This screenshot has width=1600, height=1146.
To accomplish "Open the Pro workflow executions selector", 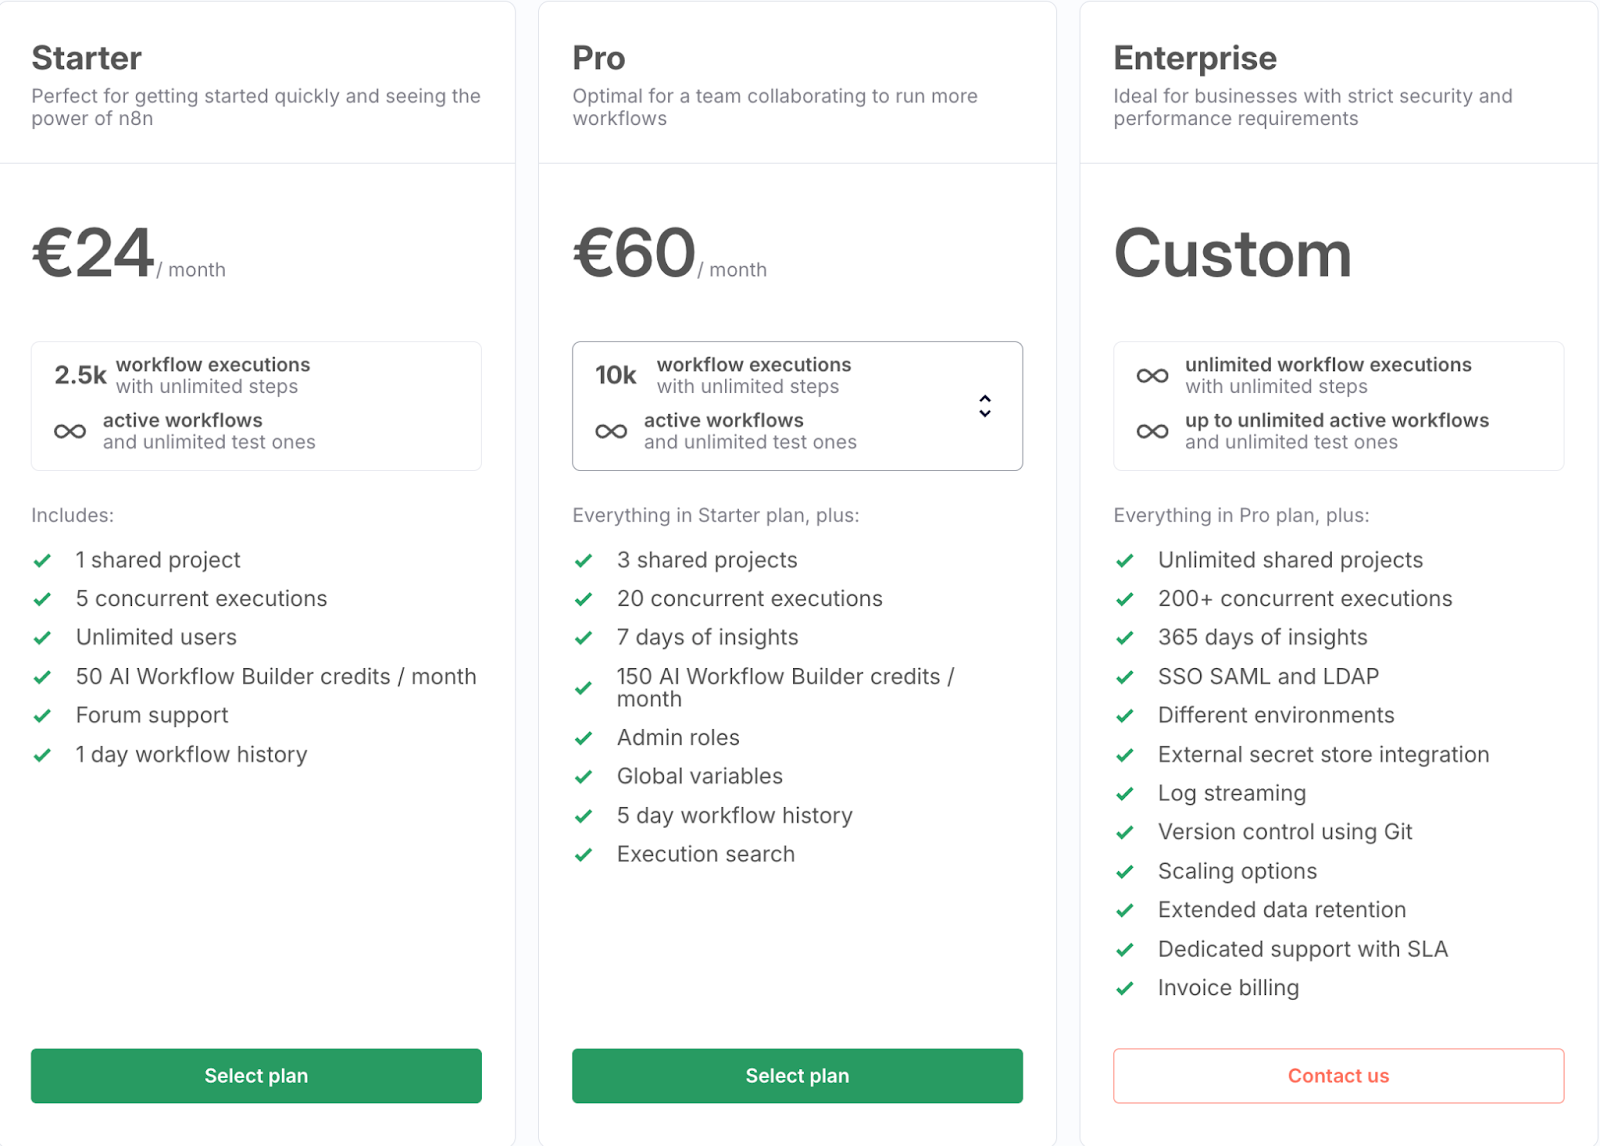I will [x=797, y=406].
